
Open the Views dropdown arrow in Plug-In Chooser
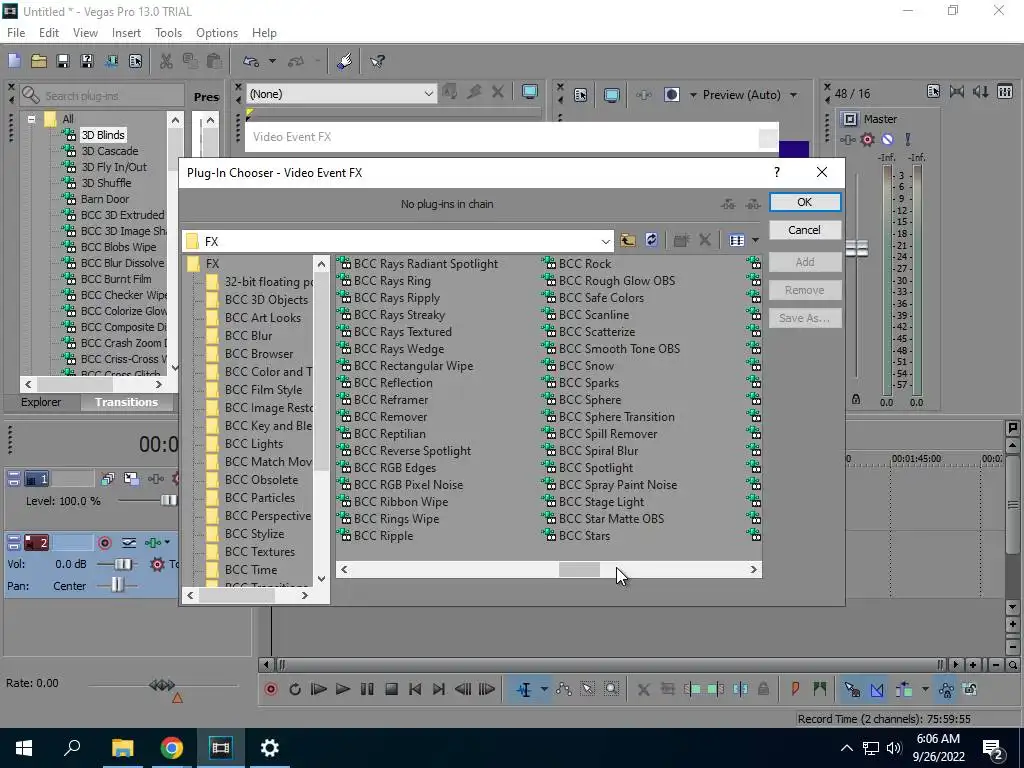[755, 240]
